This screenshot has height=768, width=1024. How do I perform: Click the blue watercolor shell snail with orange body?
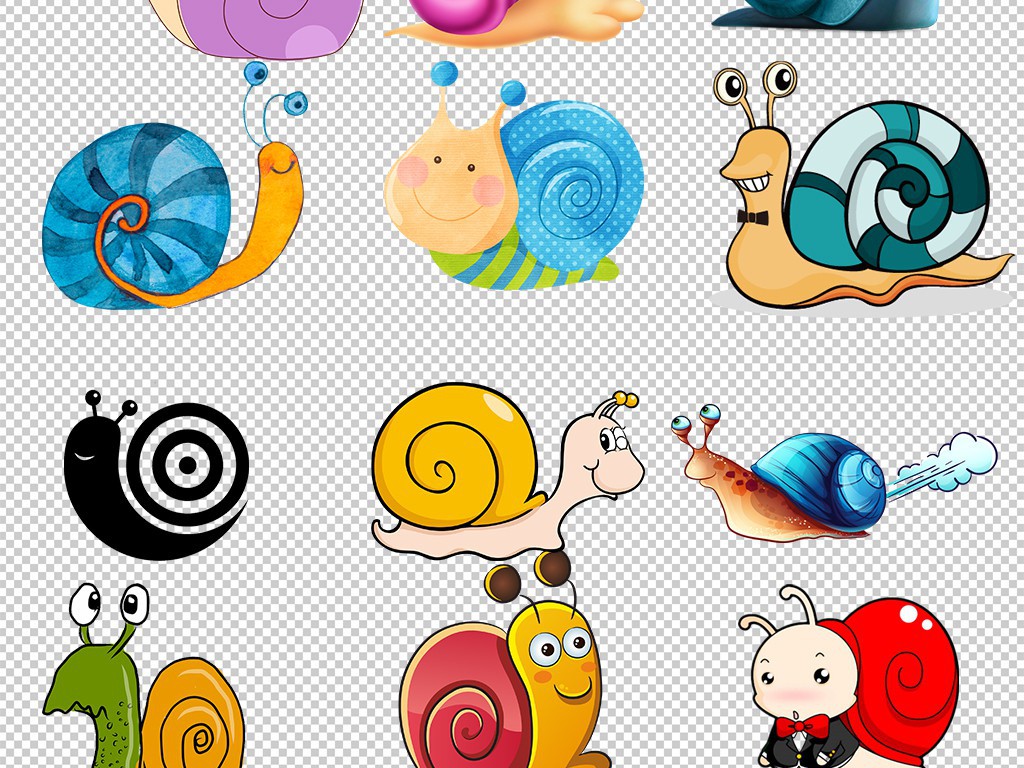click(174, 186)
